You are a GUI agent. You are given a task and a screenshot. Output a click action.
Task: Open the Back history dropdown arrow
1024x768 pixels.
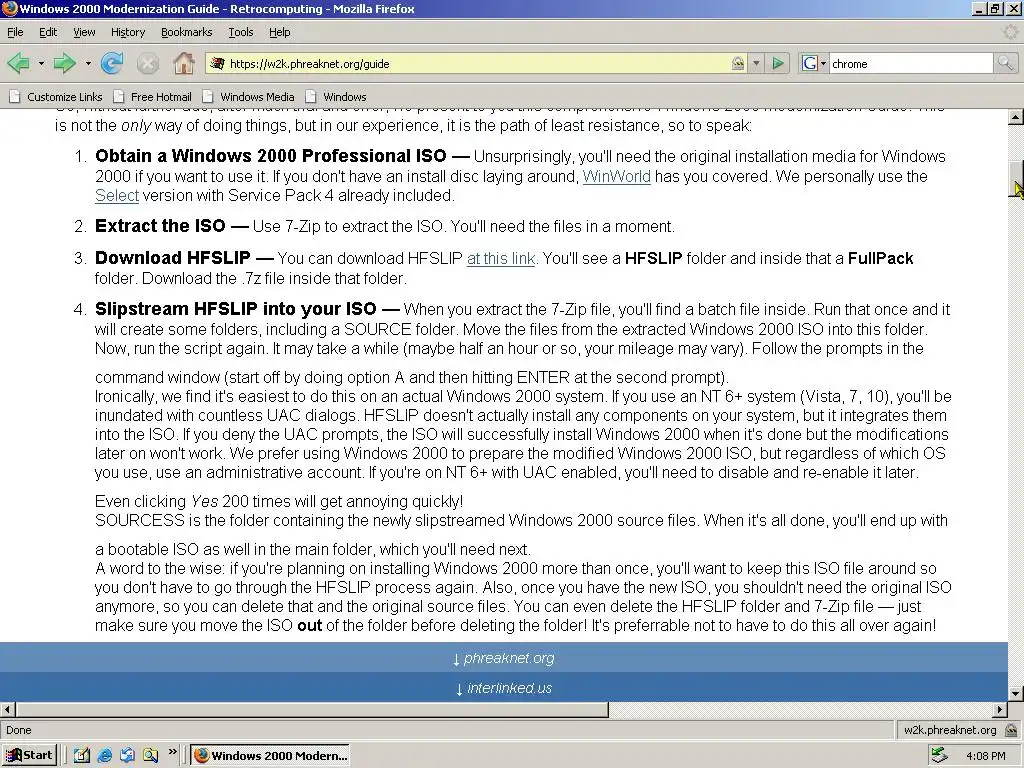click(x=40, y=63)
